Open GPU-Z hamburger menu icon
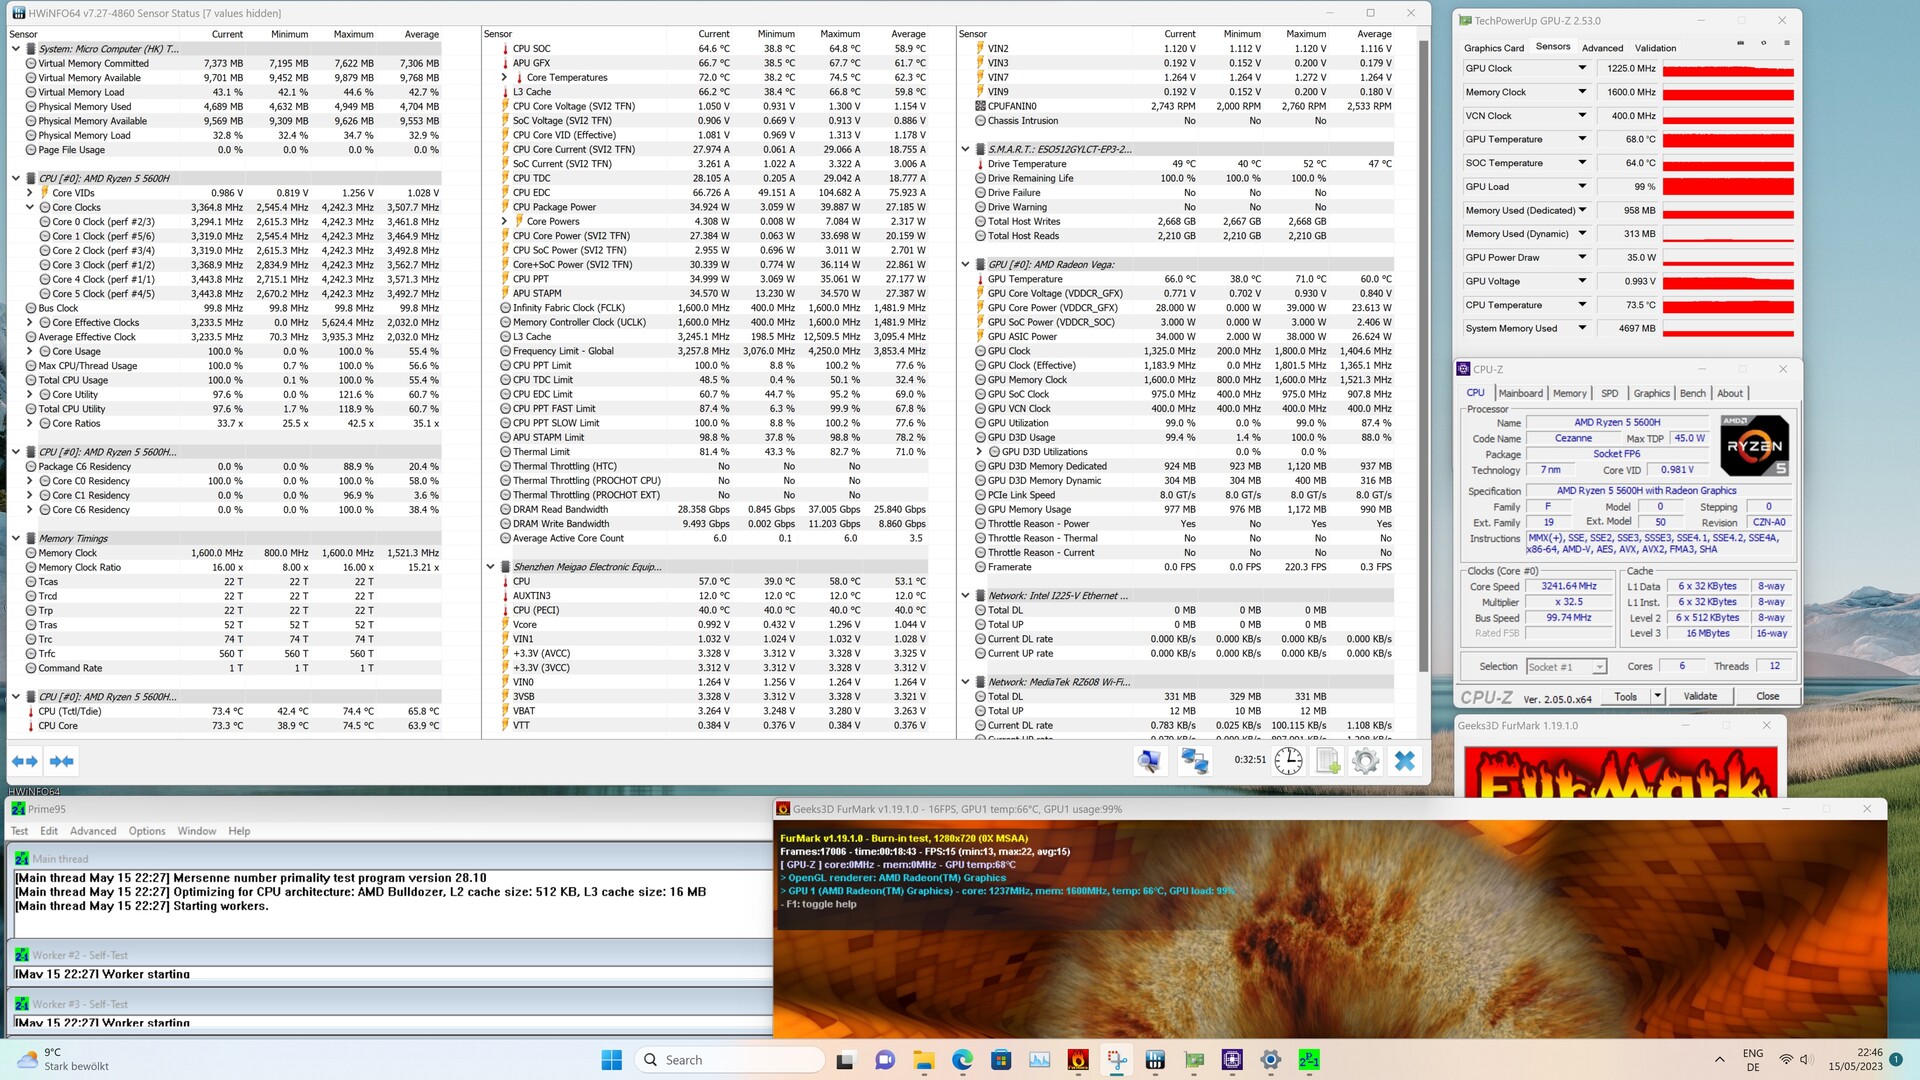This screenshot has width=1920, height=1080. point(1786,43)
